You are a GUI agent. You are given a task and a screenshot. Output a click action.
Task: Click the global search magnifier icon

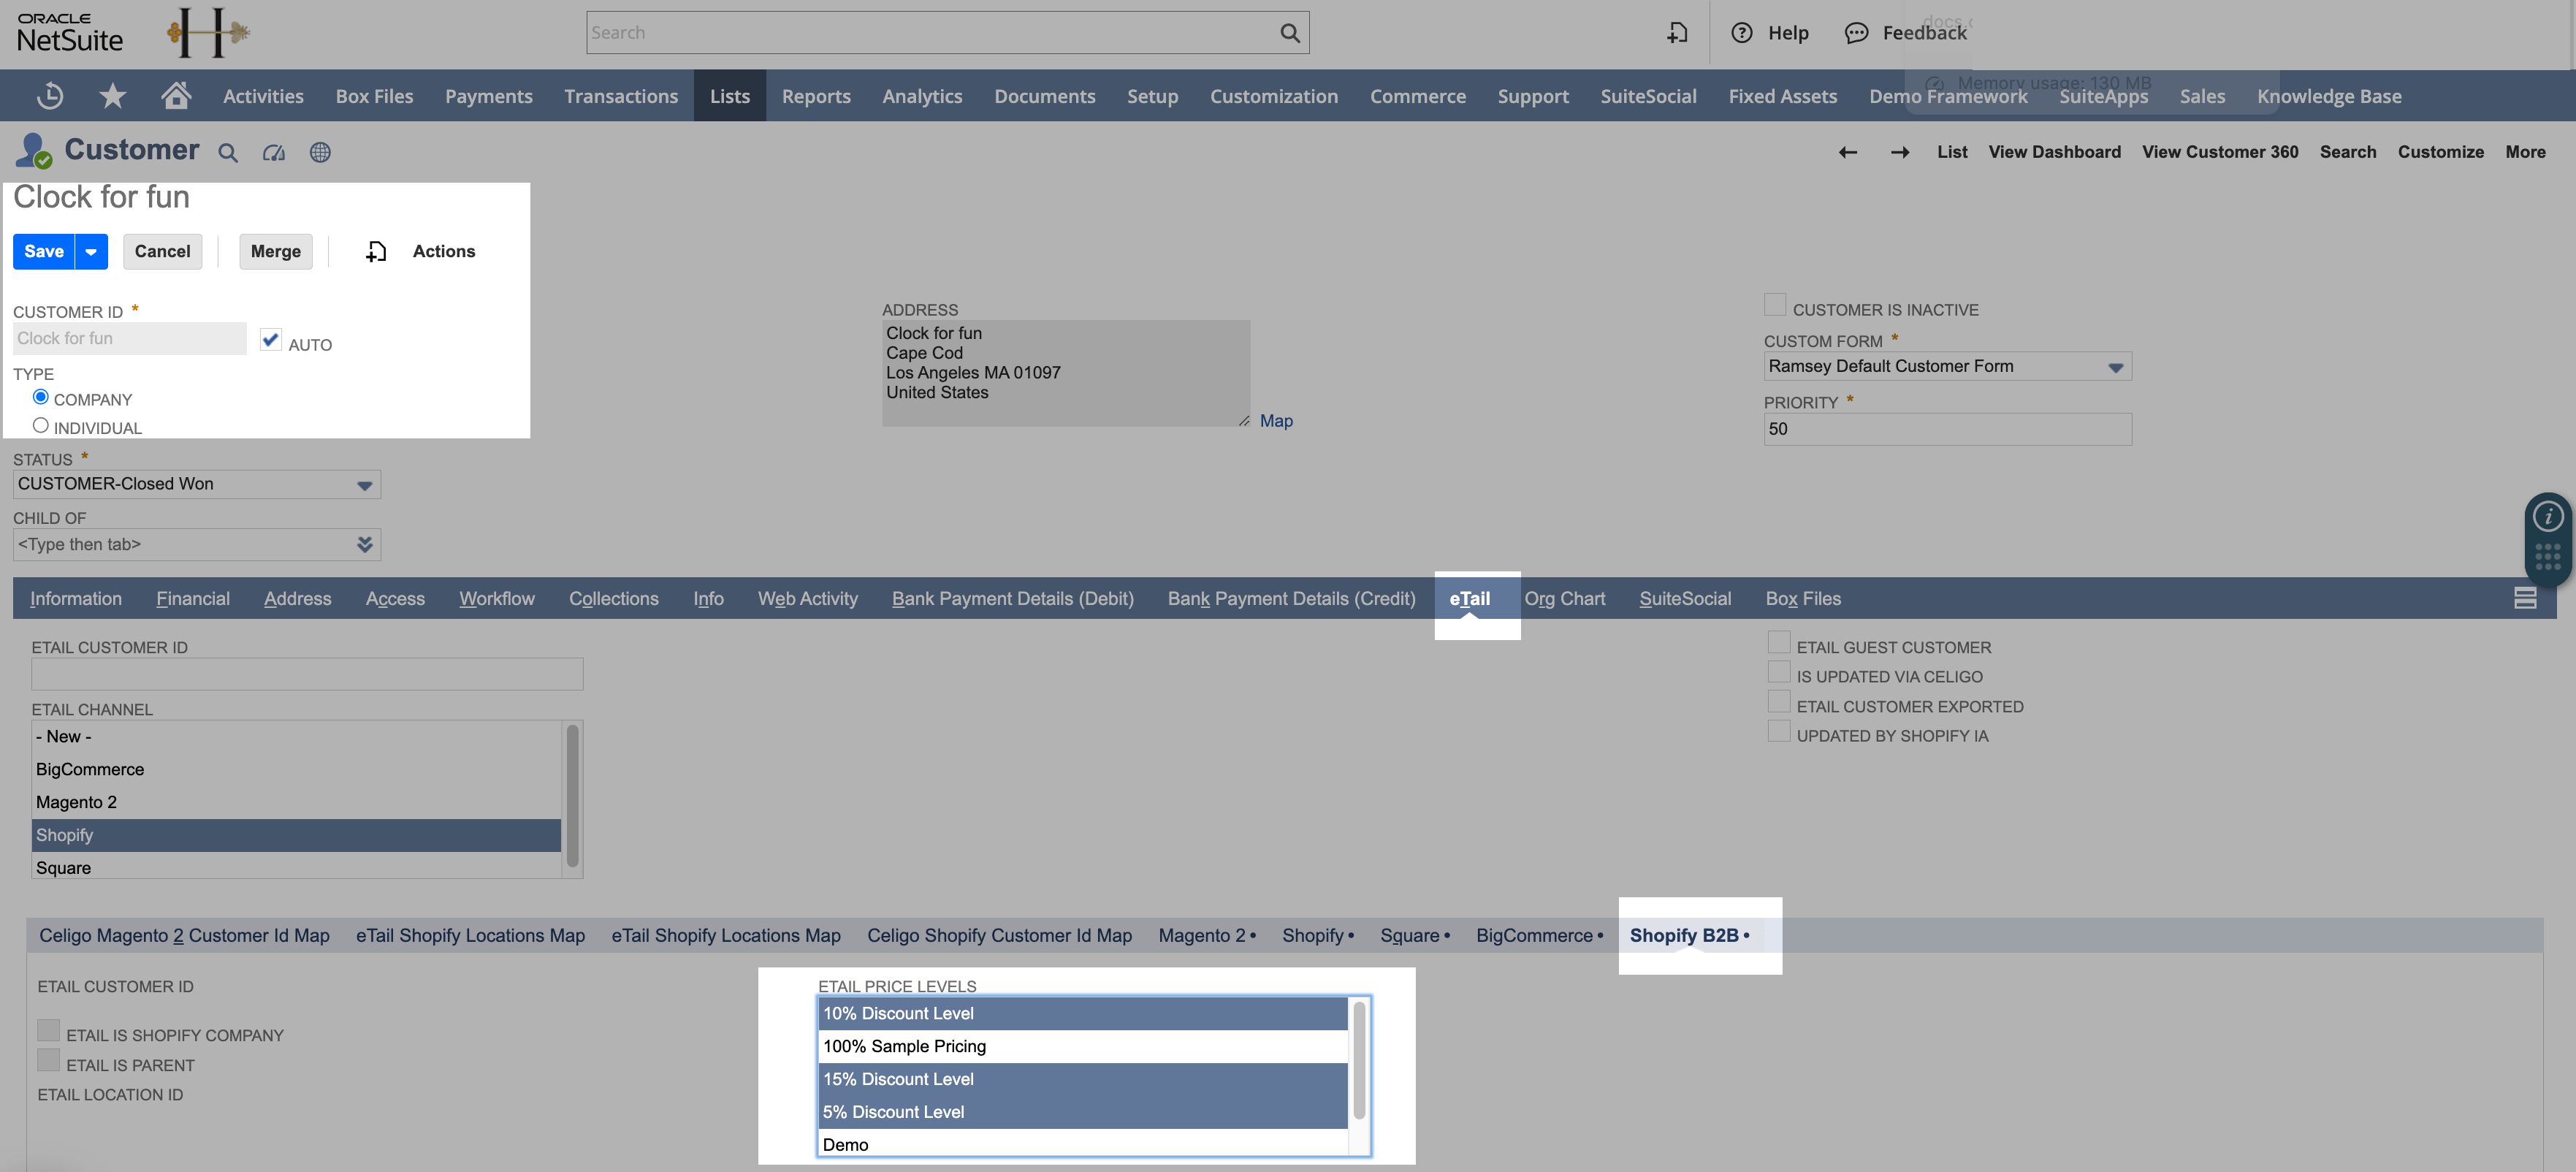(x=1290, y=33)
